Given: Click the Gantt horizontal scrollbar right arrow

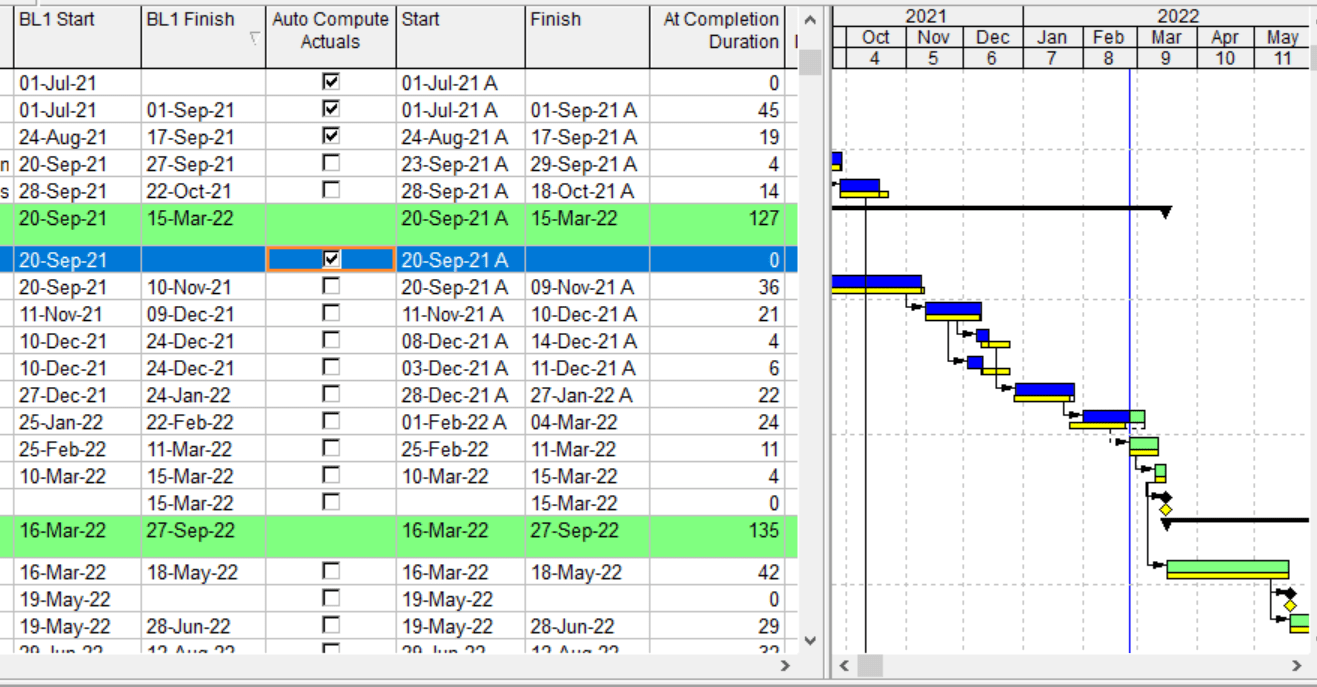Looking at the screenshot, I should [1297, 665].
